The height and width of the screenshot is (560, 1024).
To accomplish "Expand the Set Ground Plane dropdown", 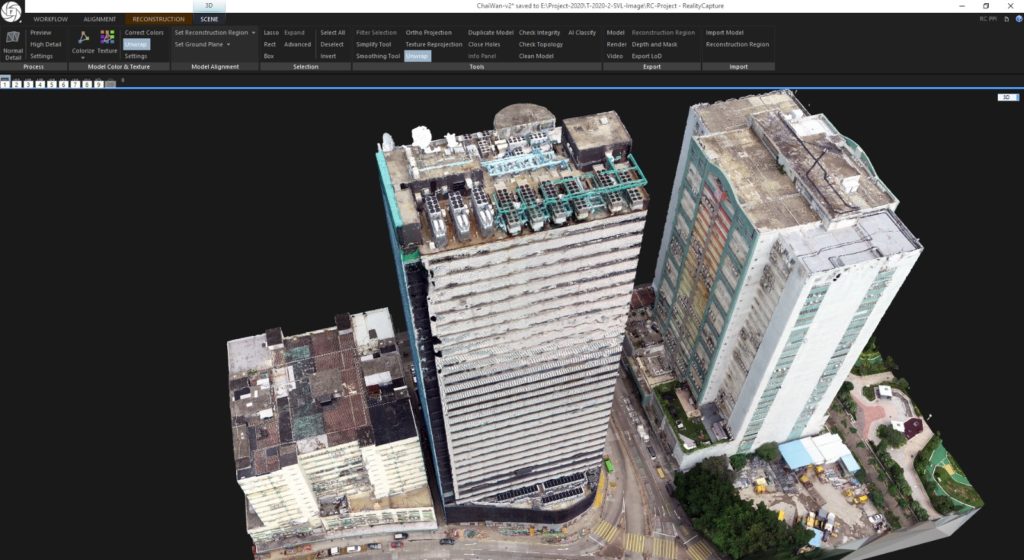I will tap(228, 44).
